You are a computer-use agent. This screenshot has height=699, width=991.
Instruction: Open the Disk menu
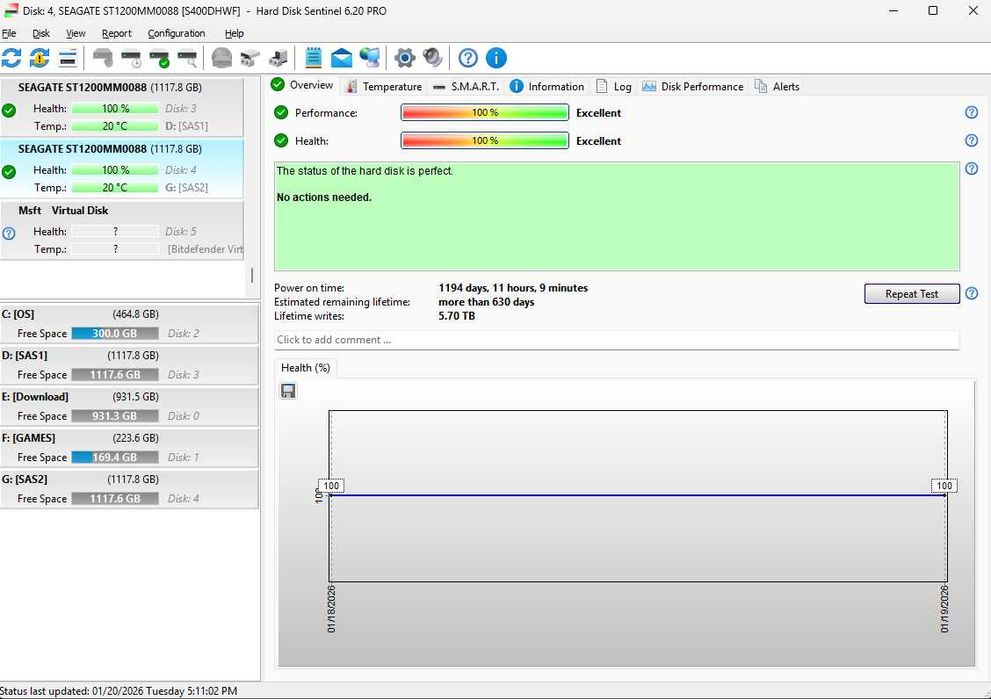[41, 33]
